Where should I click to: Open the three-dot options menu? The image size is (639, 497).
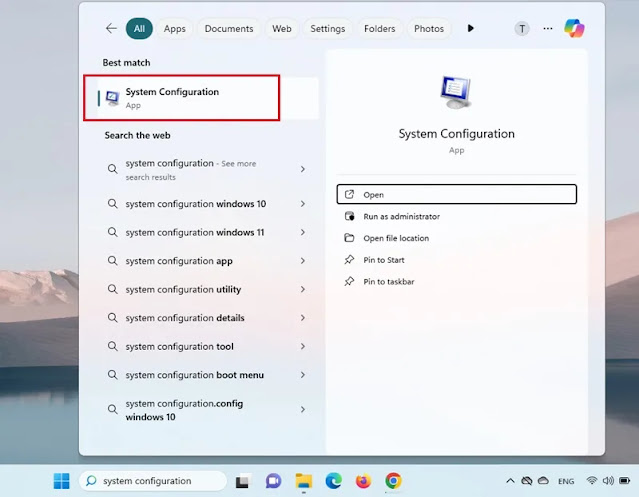548,29
